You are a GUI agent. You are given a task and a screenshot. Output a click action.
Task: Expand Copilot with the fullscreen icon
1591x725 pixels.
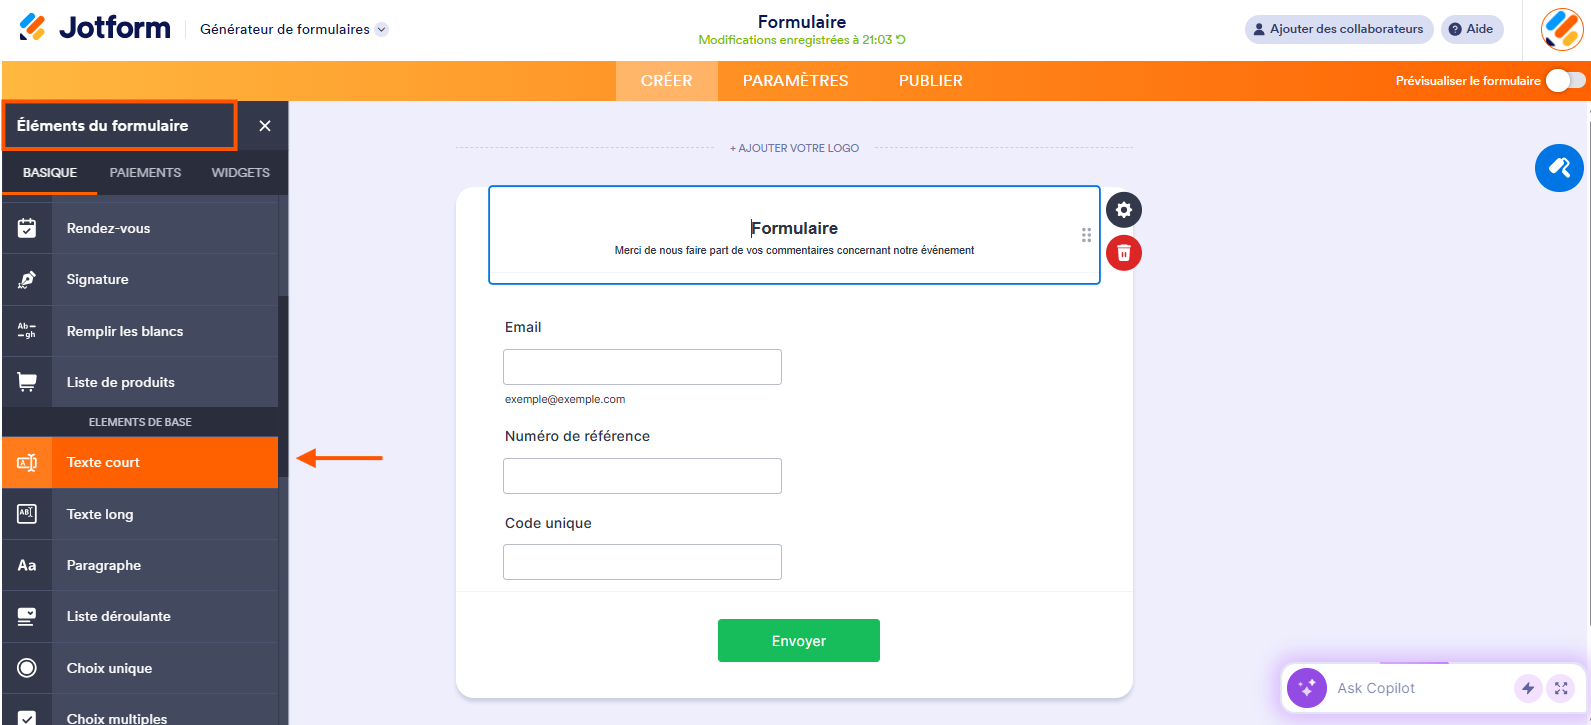coord(1560,688)
